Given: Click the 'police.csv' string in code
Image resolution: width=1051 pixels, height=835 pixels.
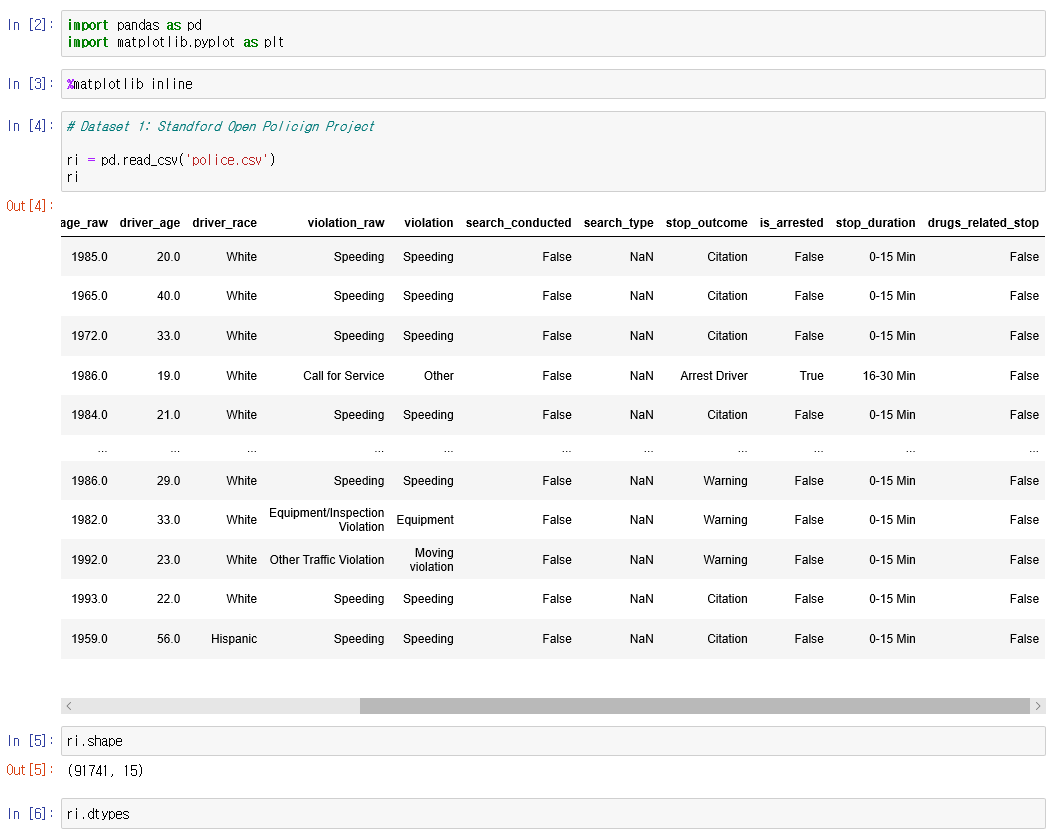Looking at the screenshot, I should click(227, 160).
